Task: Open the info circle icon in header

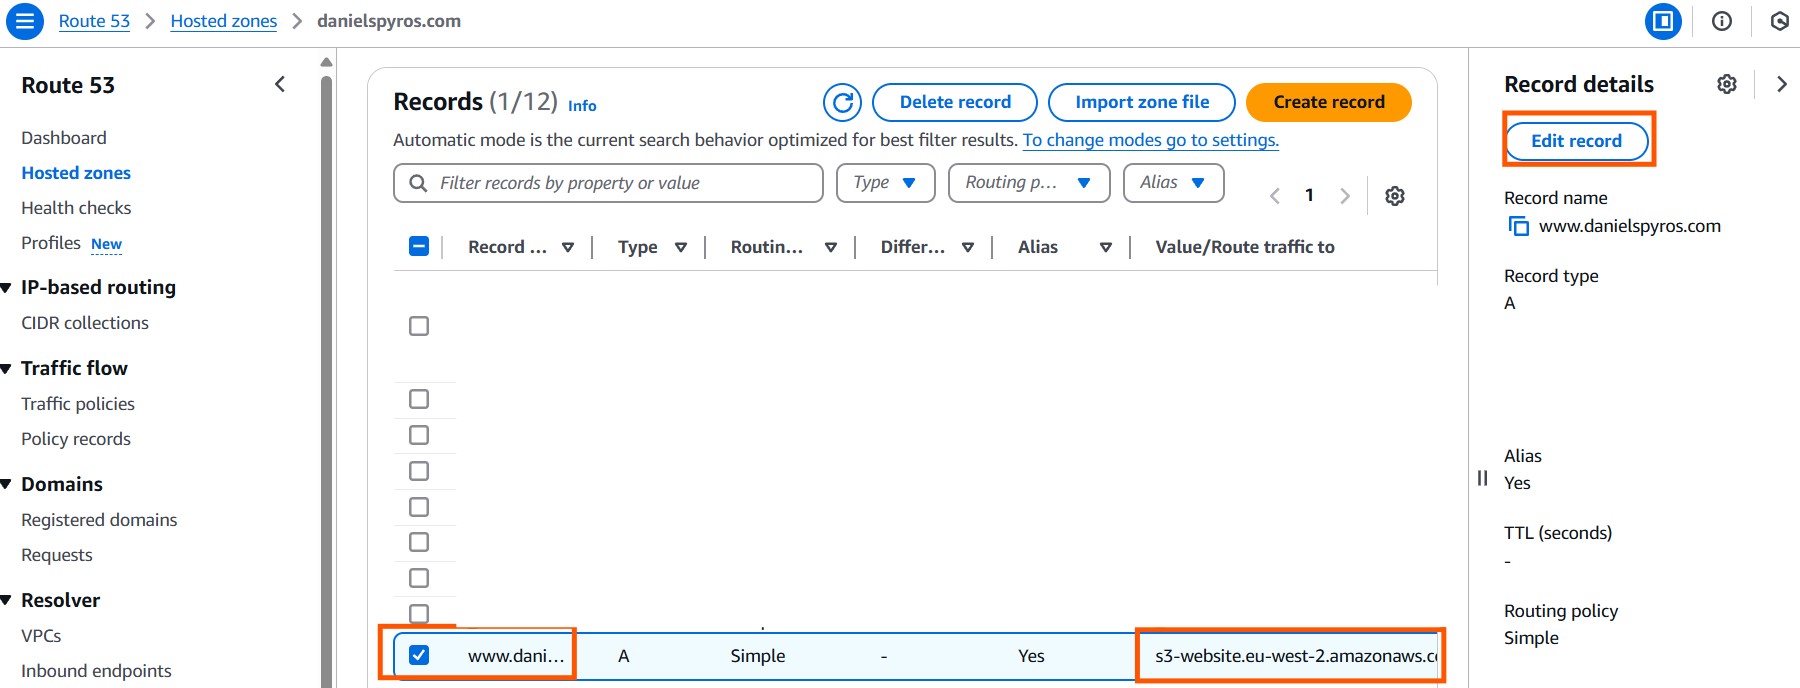Action: point(1722,21)
